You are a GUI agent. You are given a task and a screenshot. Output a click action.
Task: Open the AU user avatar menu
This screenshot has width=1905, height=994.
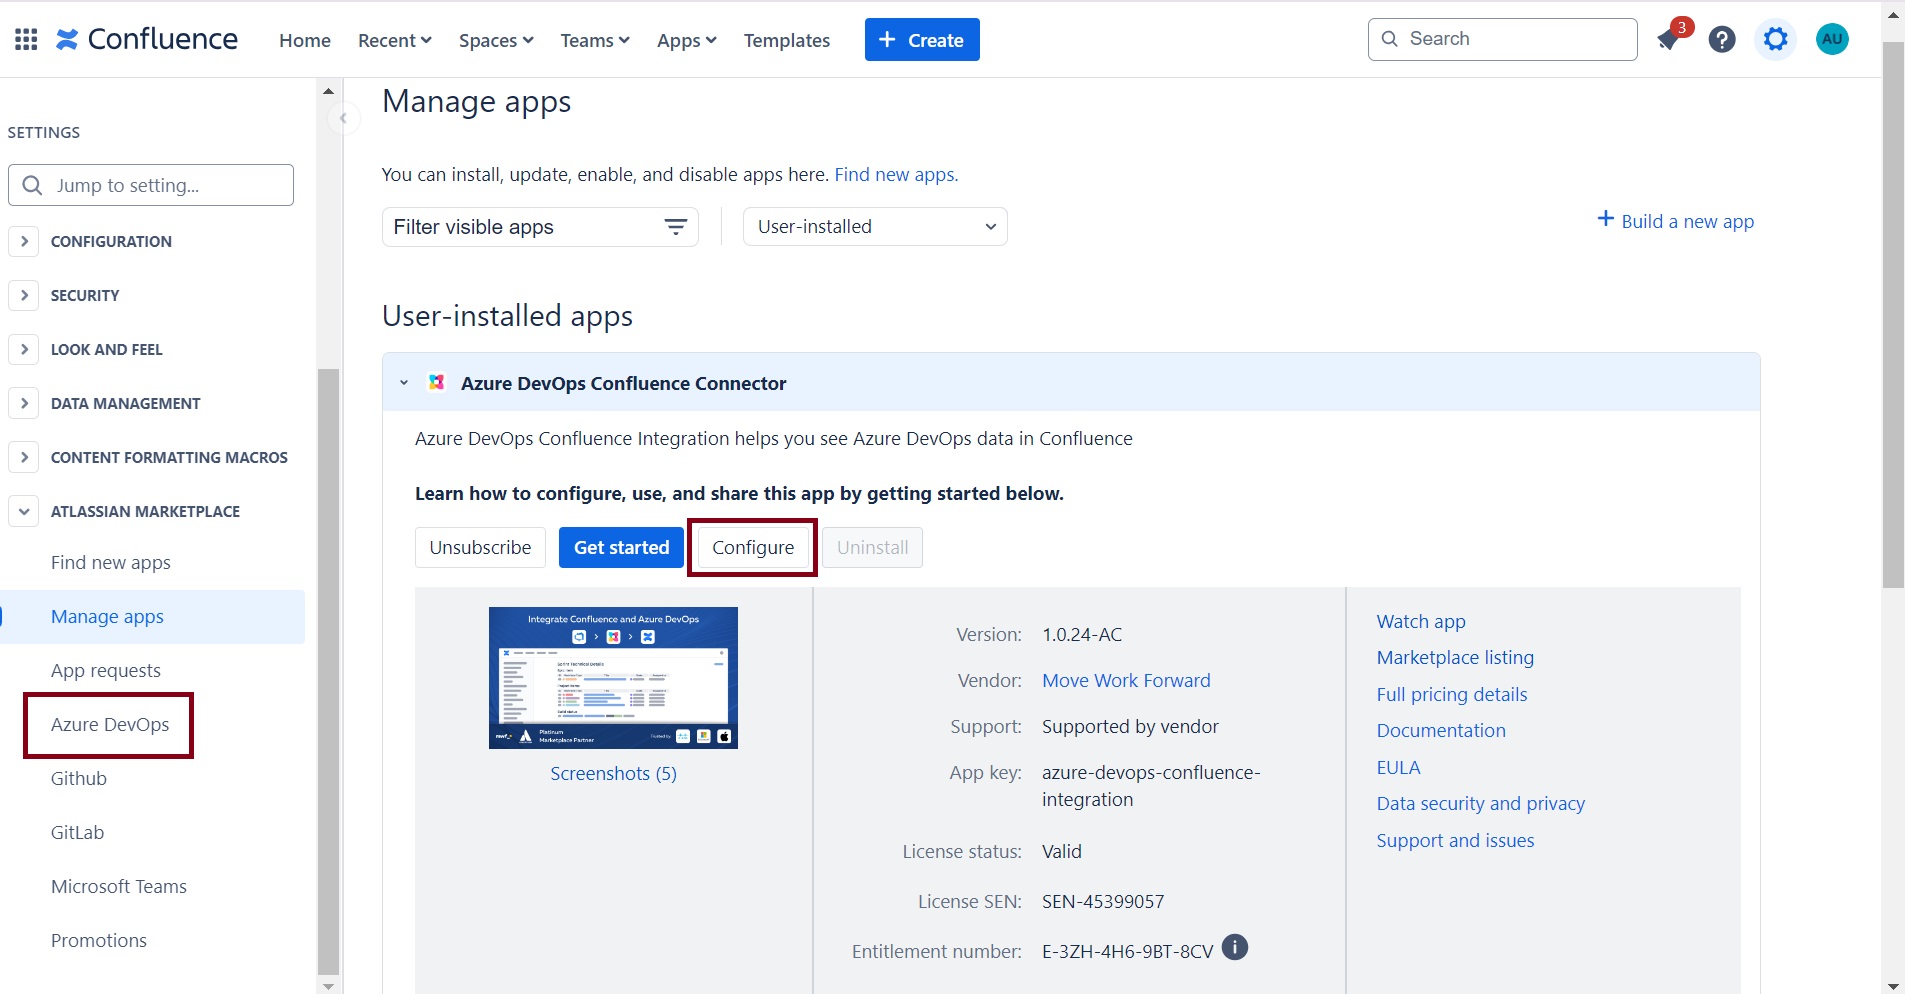click(x=1831, y=39)
